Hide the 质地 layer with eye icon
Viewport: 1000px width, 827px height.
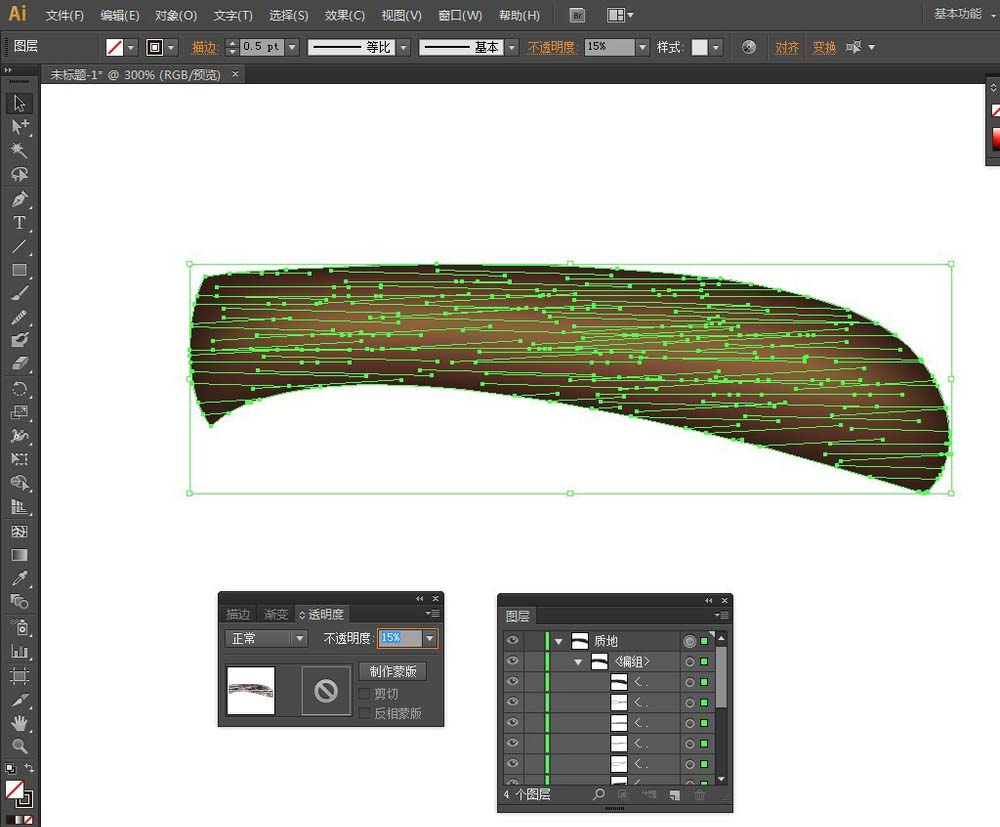pyautogui.click(x=513, y=640)
